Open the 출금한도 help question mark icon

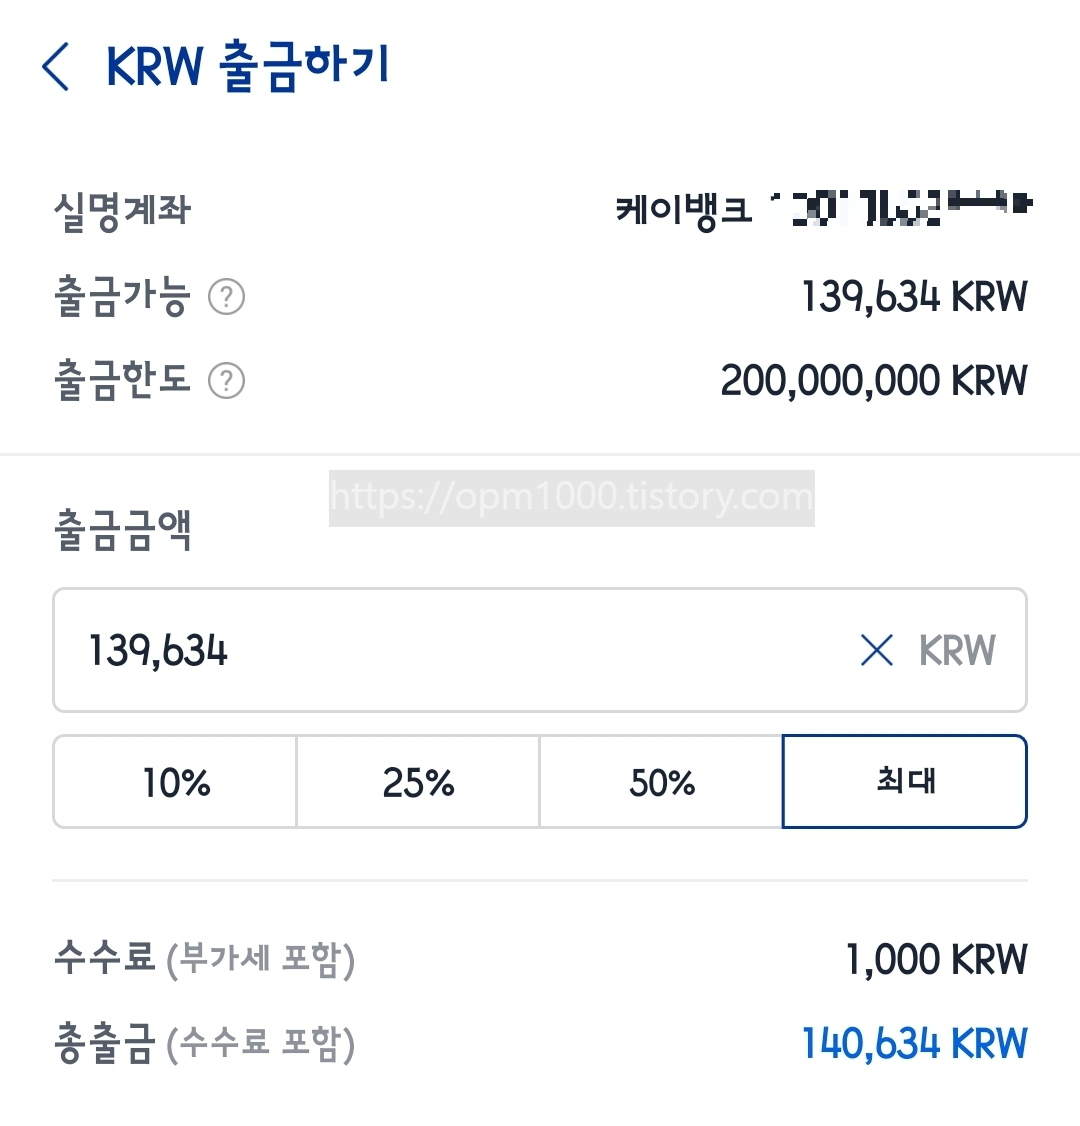pyautogui.click(x=225, y=380)
